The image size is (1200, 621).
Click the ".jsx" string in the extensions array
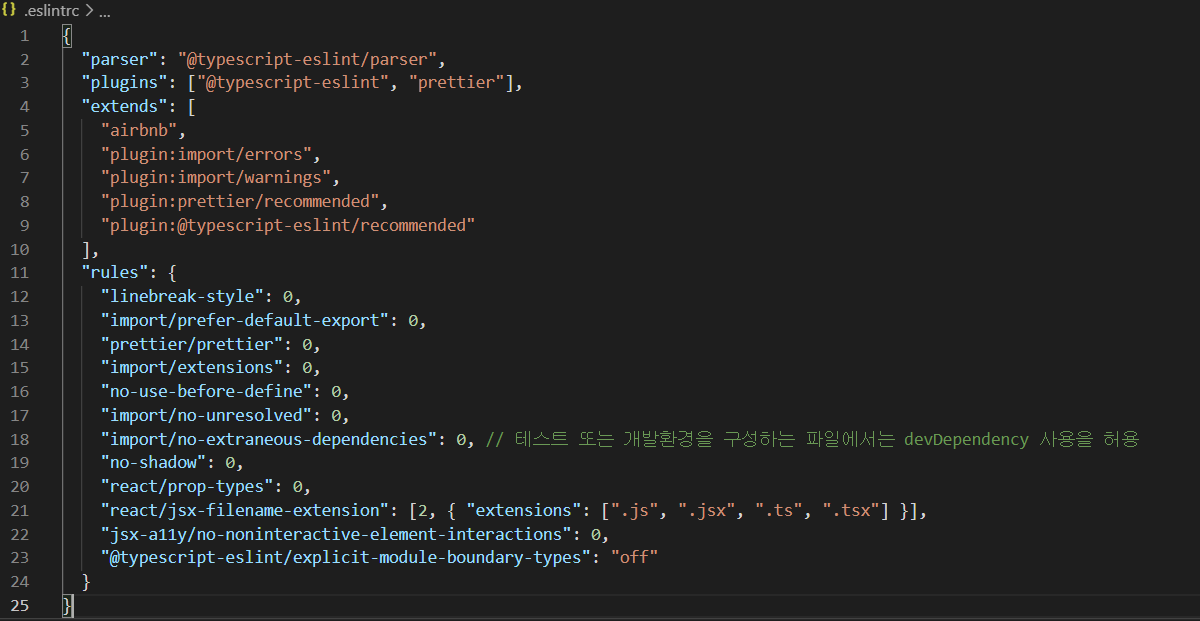coord(707,510)
